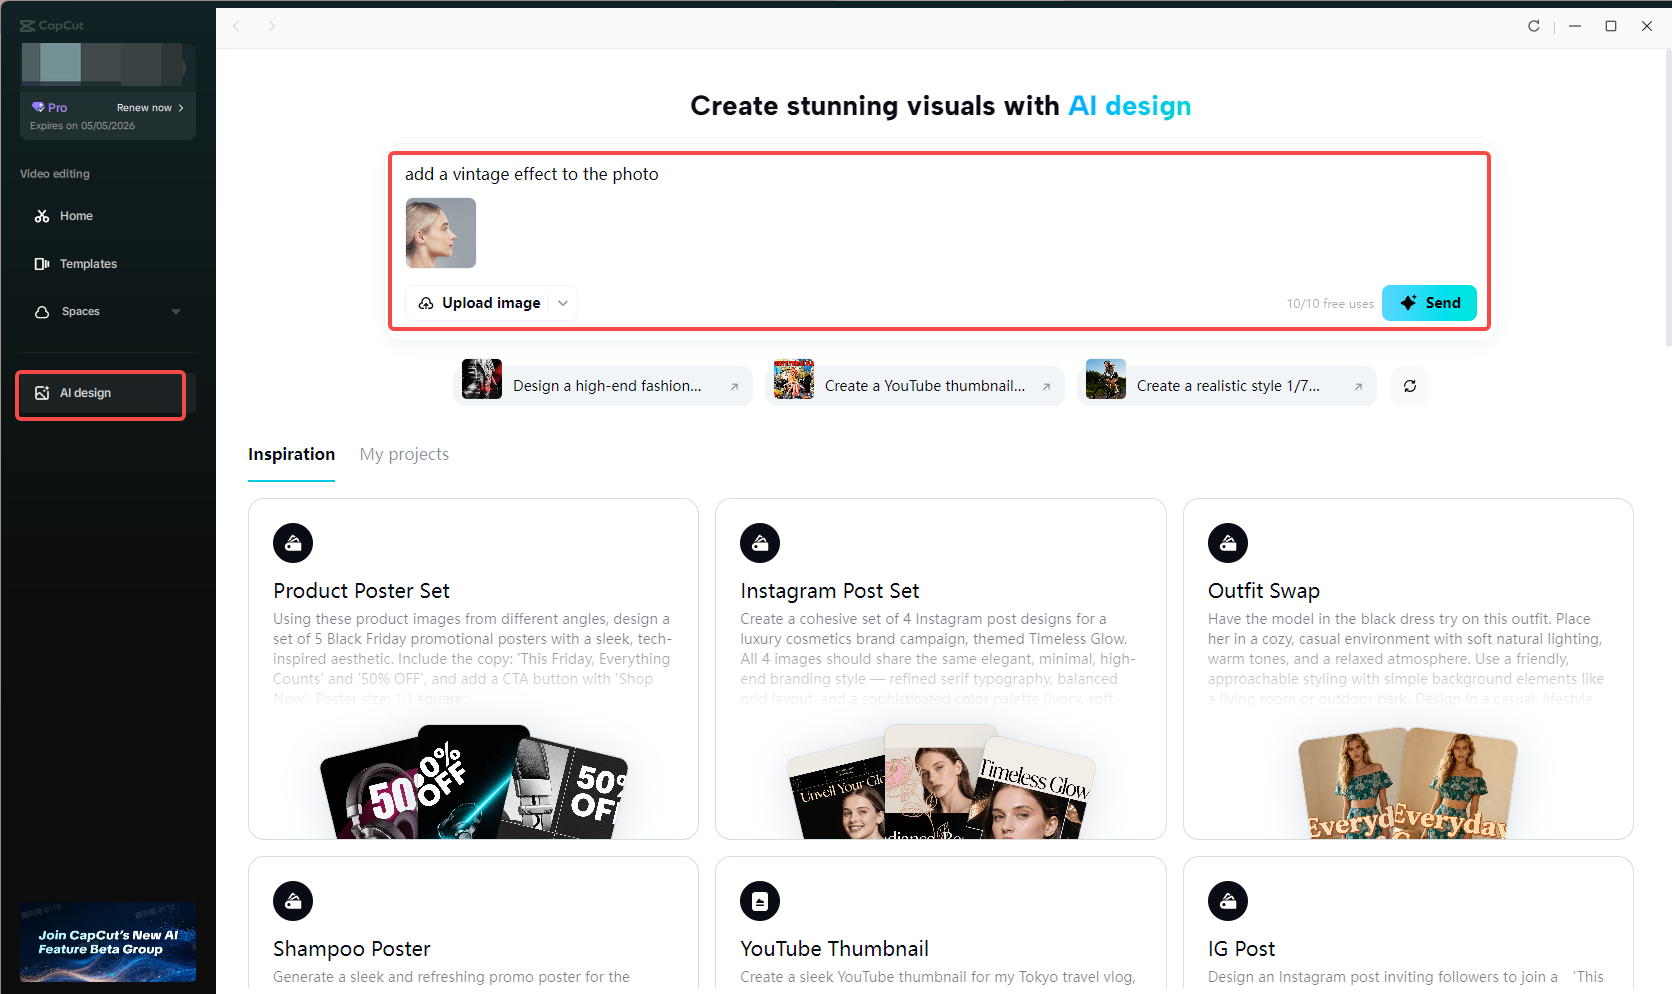
Task: Open the Shampoo Poster card title
Action: click(x=351, y=949)
